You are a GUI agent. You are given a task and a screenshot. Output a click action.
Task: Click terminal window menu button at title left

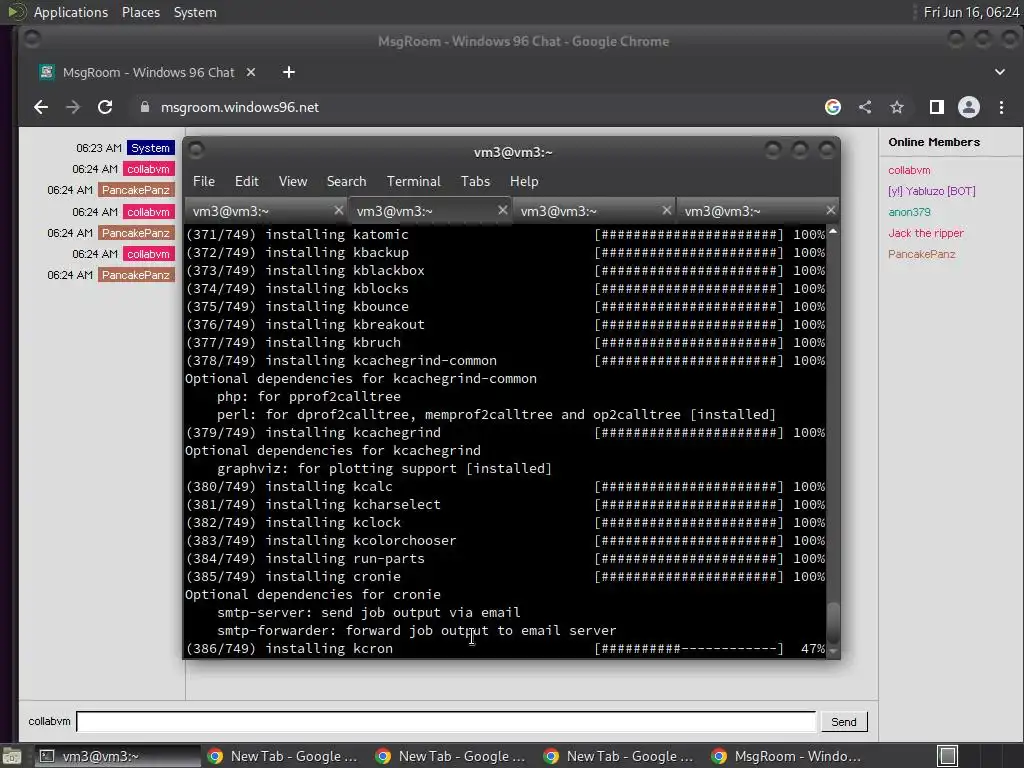[x=196, y=151]
